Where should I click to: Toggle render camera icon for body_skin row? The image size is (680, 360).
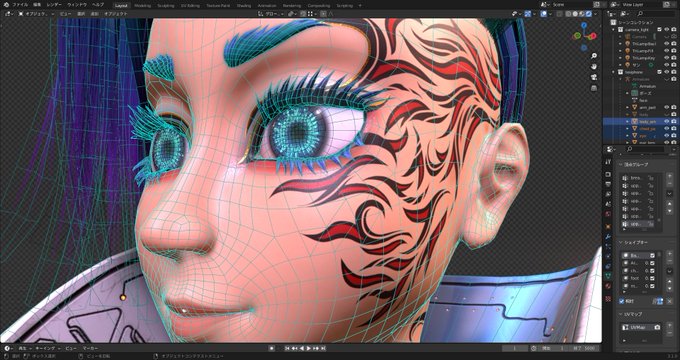674,121
